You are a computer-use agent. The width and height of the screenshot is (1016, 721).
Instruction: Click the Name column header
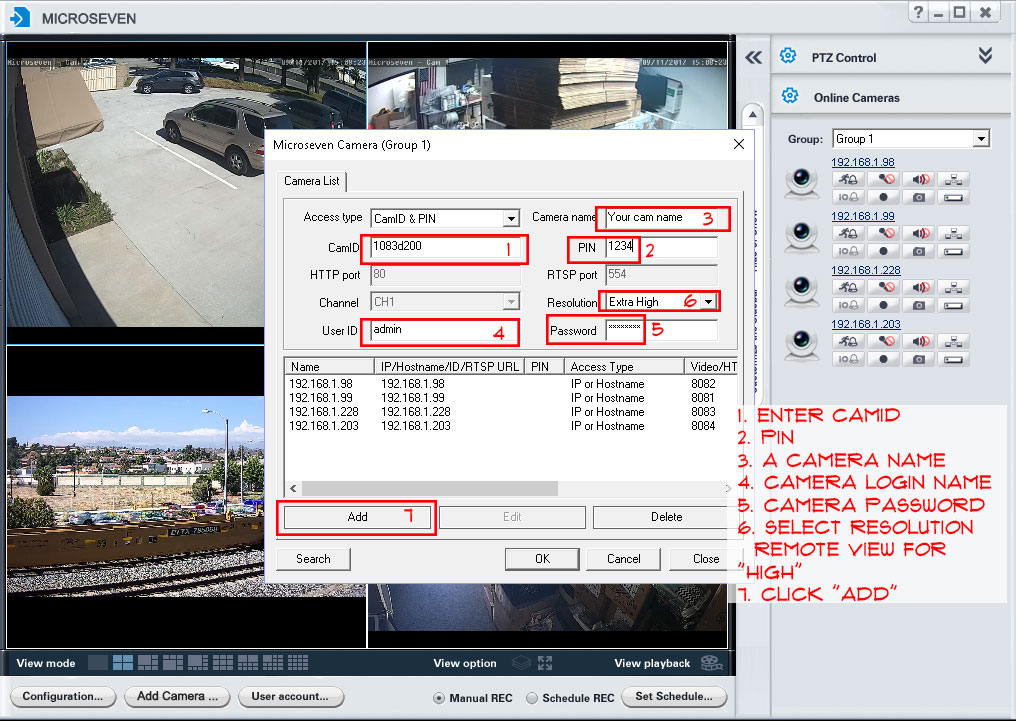click(329, 367)
